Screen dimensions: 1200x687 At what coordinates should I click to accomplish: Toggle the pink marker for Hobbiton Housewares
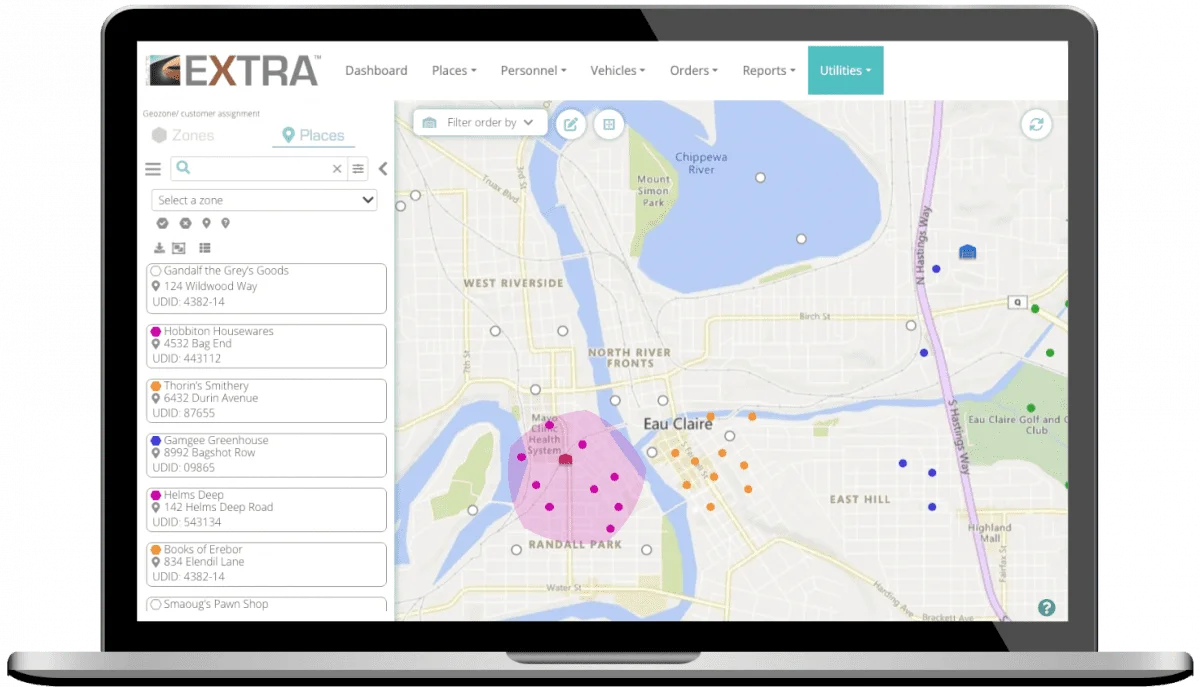[156, 331]
